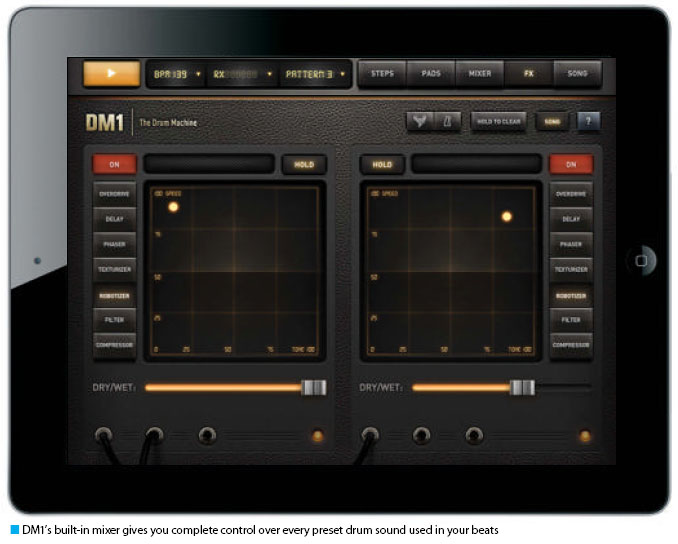Open the Pattern 3 dropdown
Image resolution: width=678 pixels, height=544 pixels.
pos(315,74)
